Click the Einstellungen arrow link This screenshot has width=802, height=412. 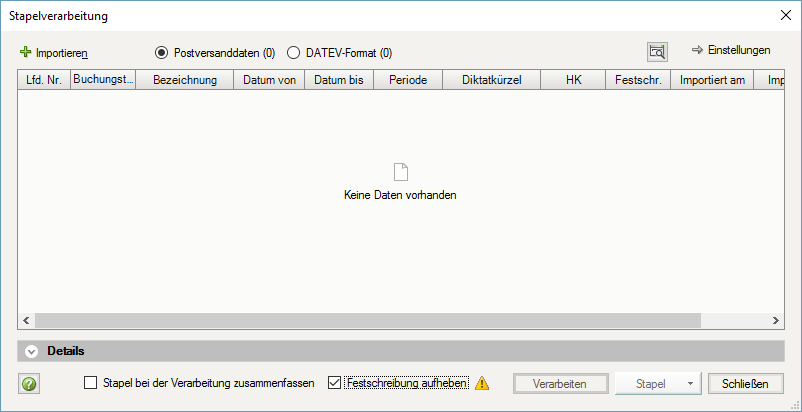click(731, 50)
